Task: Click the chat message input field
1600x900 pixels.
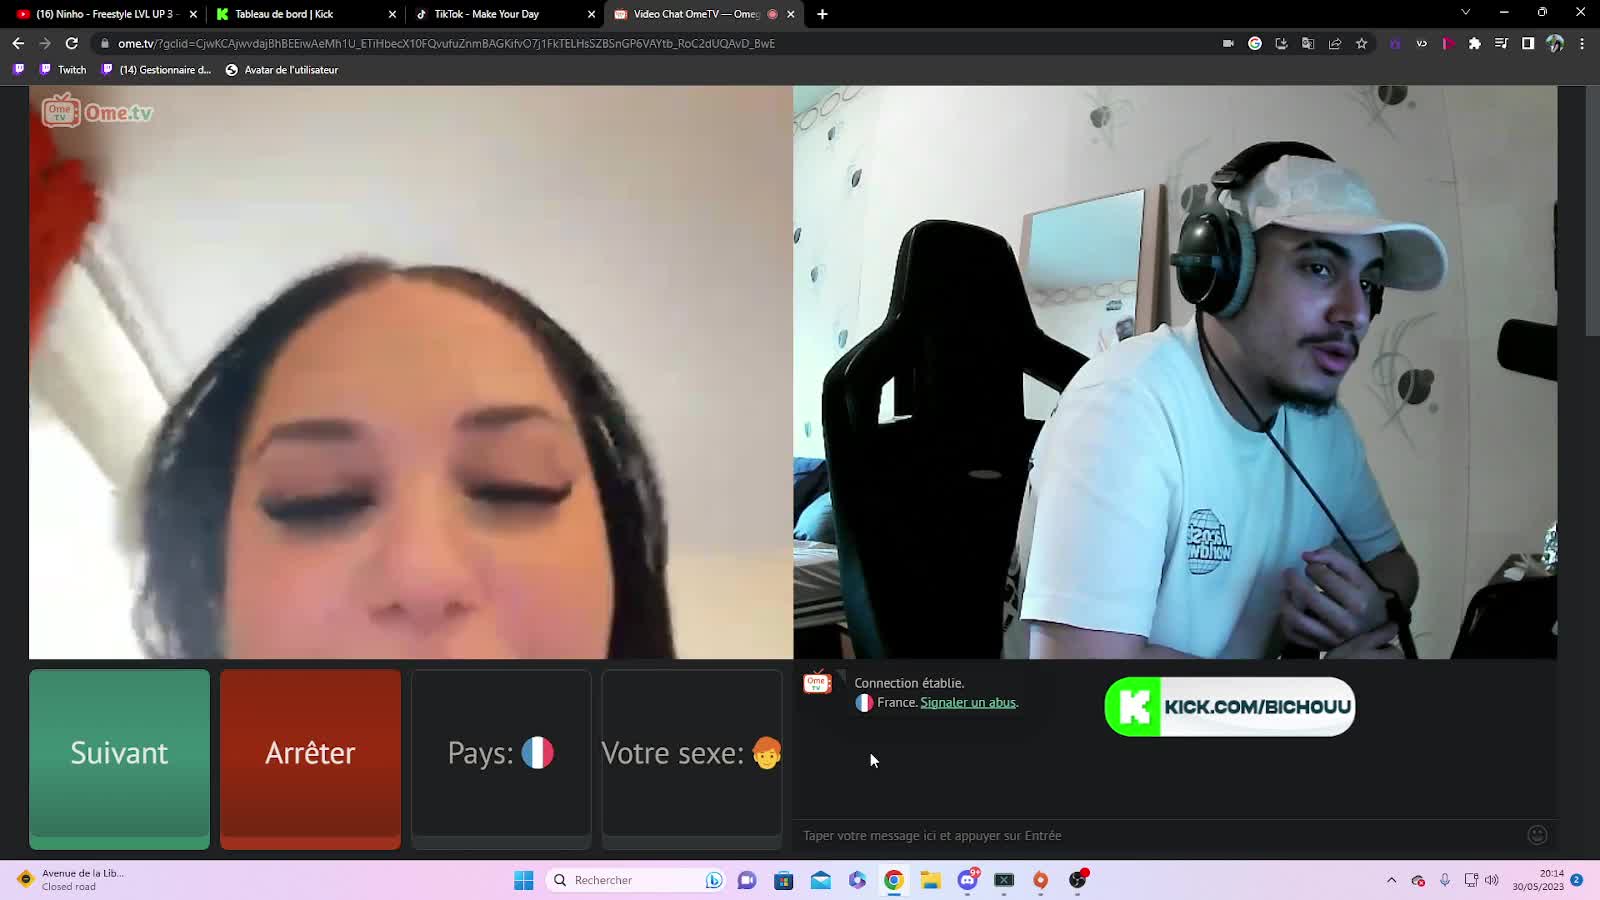Action: [x=1150, y=836]
